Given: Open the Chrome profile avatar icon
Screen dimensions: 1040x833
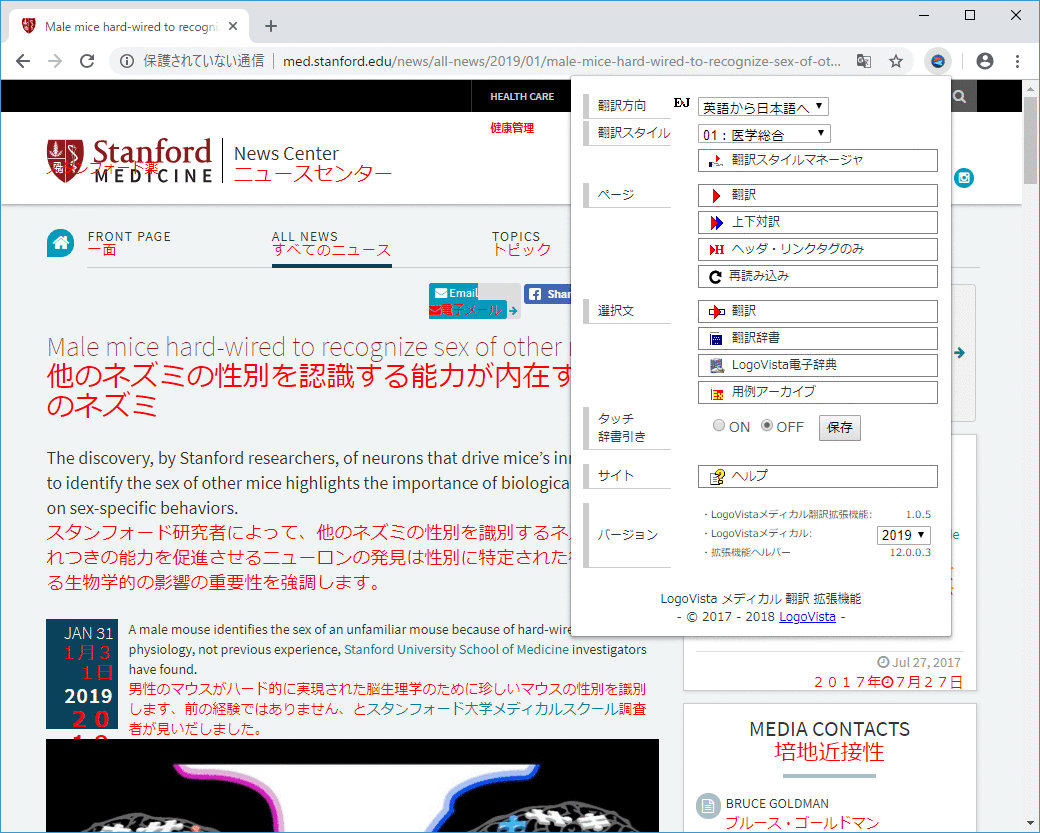Looking at the screenshot, I should [x=985, y=61].
